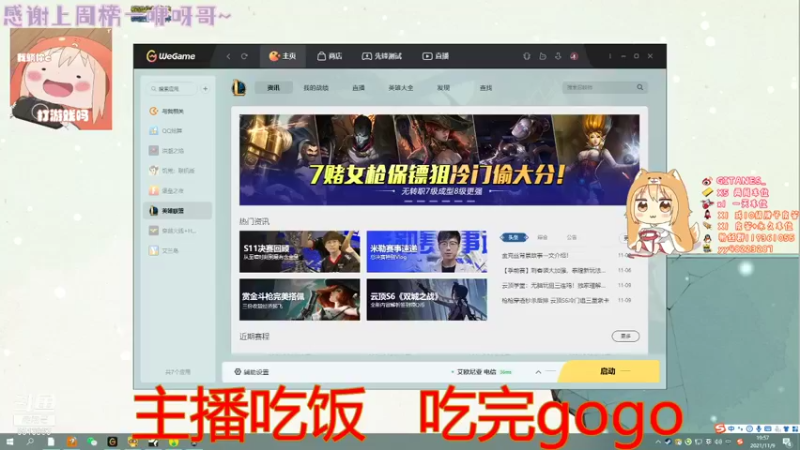The height and width of the screenshot is (450, 800).
Task: Click the thumbs-up icon in top bar
Action: click(x=542, y=56)
